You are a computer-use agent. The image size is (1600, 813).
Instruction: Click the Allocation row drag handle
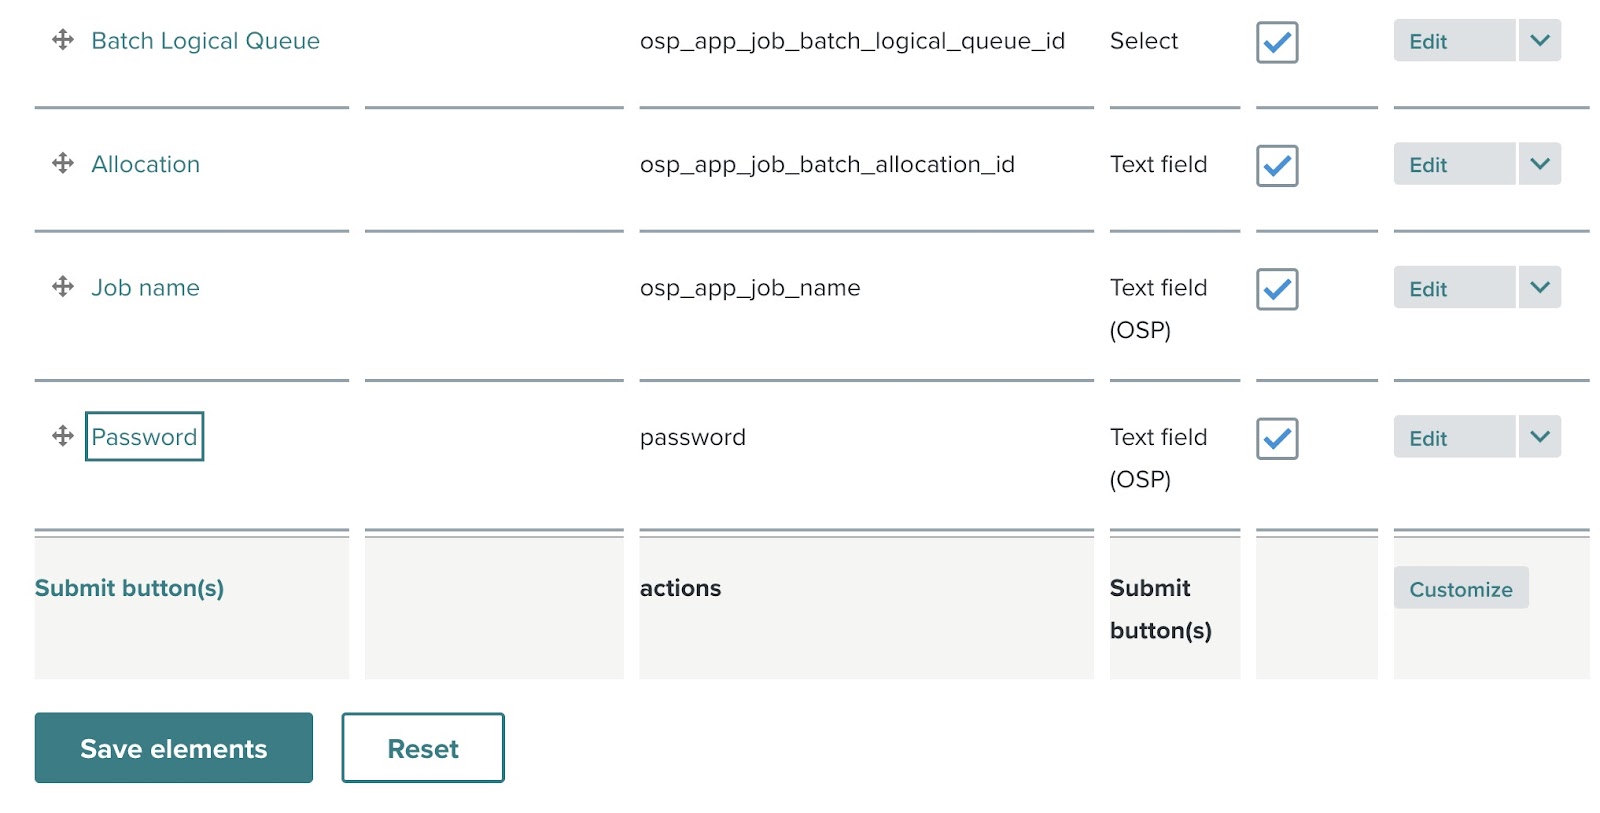coord(63,163)
